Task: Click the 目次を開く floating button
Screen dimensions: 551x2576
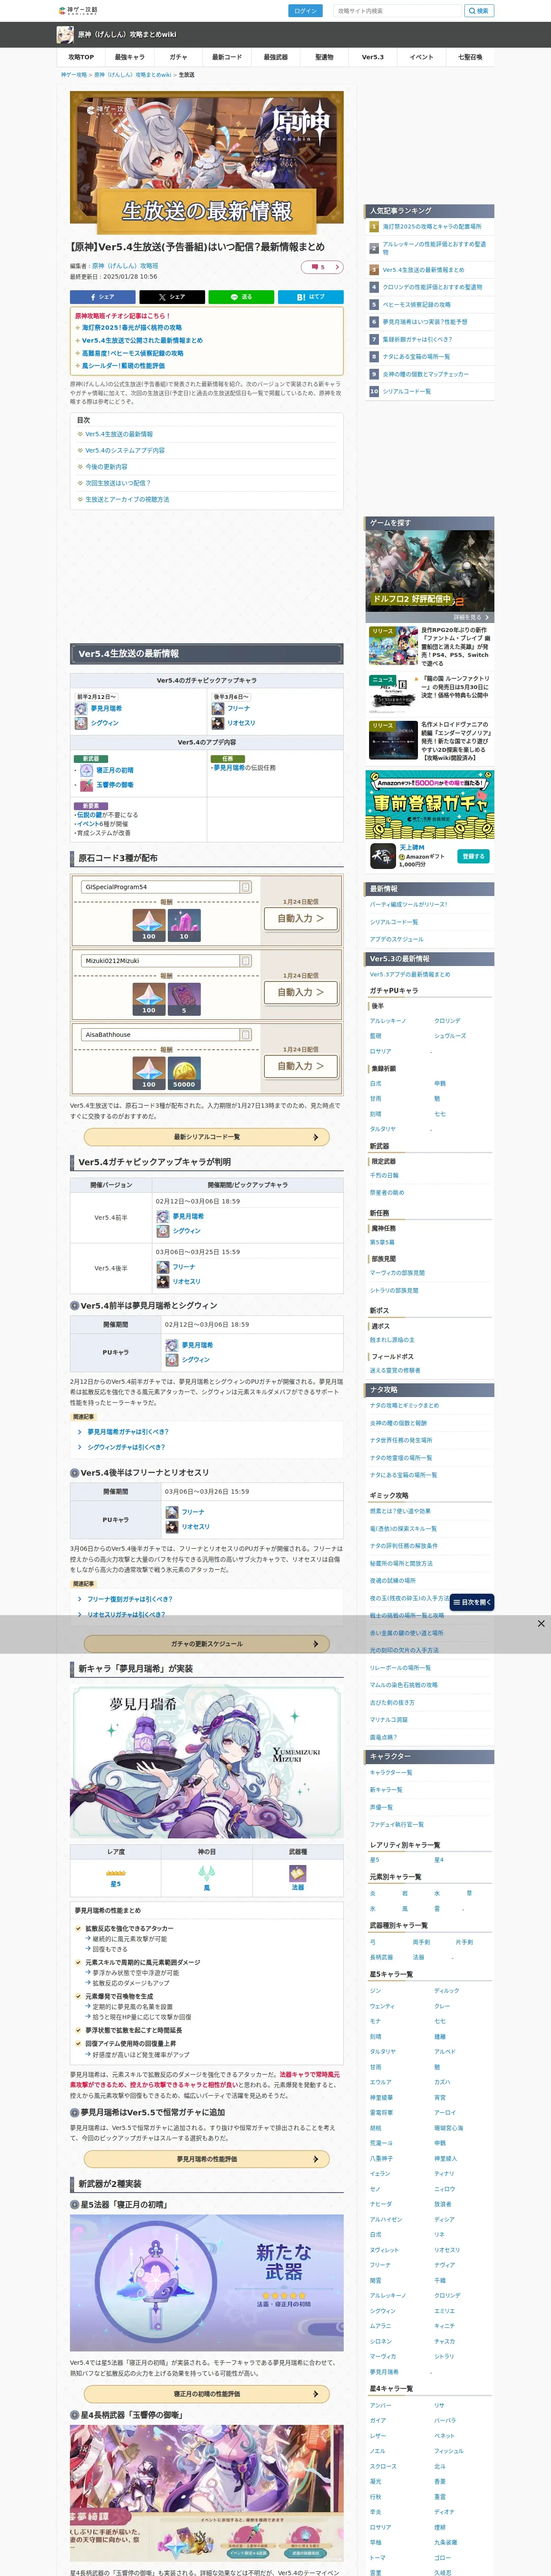Action: tap(472, 1602)
